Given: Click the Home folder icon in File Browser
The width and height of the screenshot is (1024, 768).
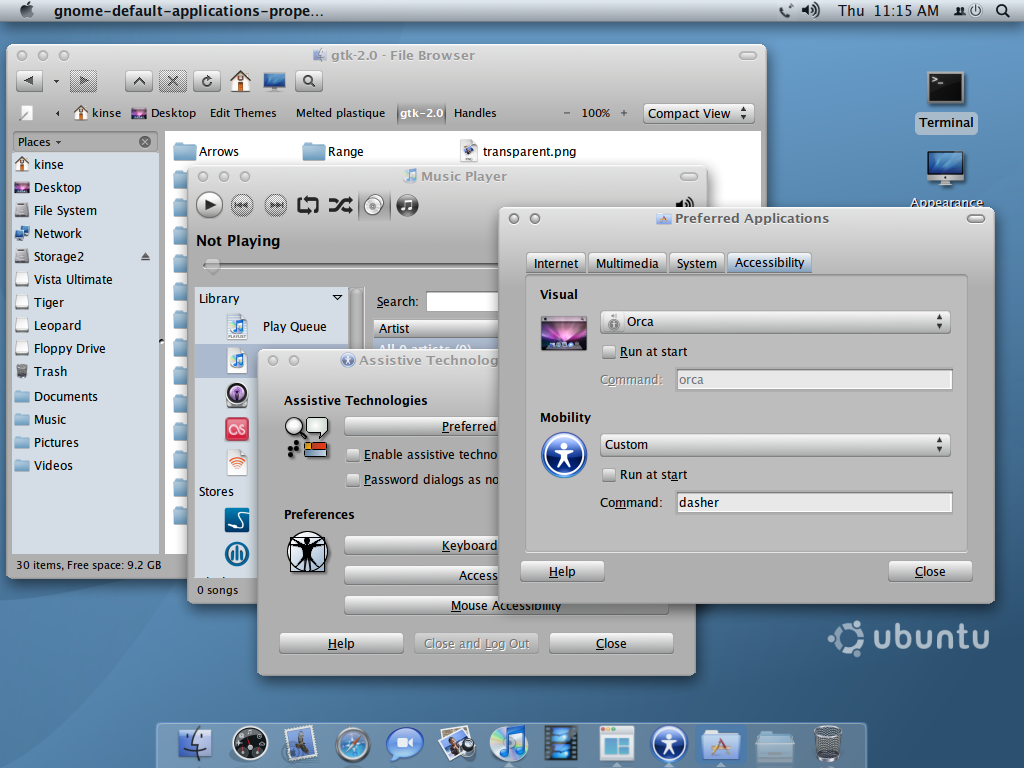Looking at the screenshot, I should point(240,81).
